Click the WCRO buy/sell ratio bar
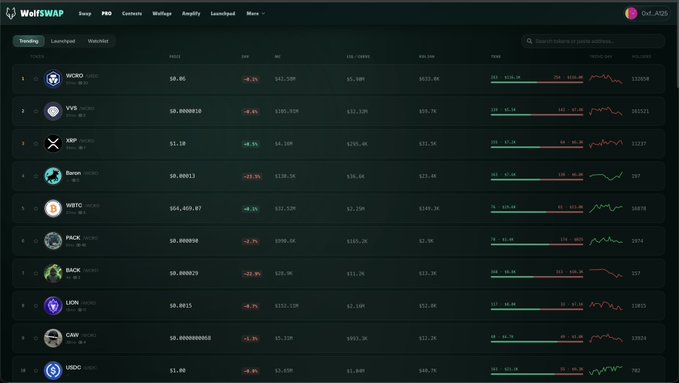Image resolution: width=679 pixels, height=383 pixels. [537, 82]
